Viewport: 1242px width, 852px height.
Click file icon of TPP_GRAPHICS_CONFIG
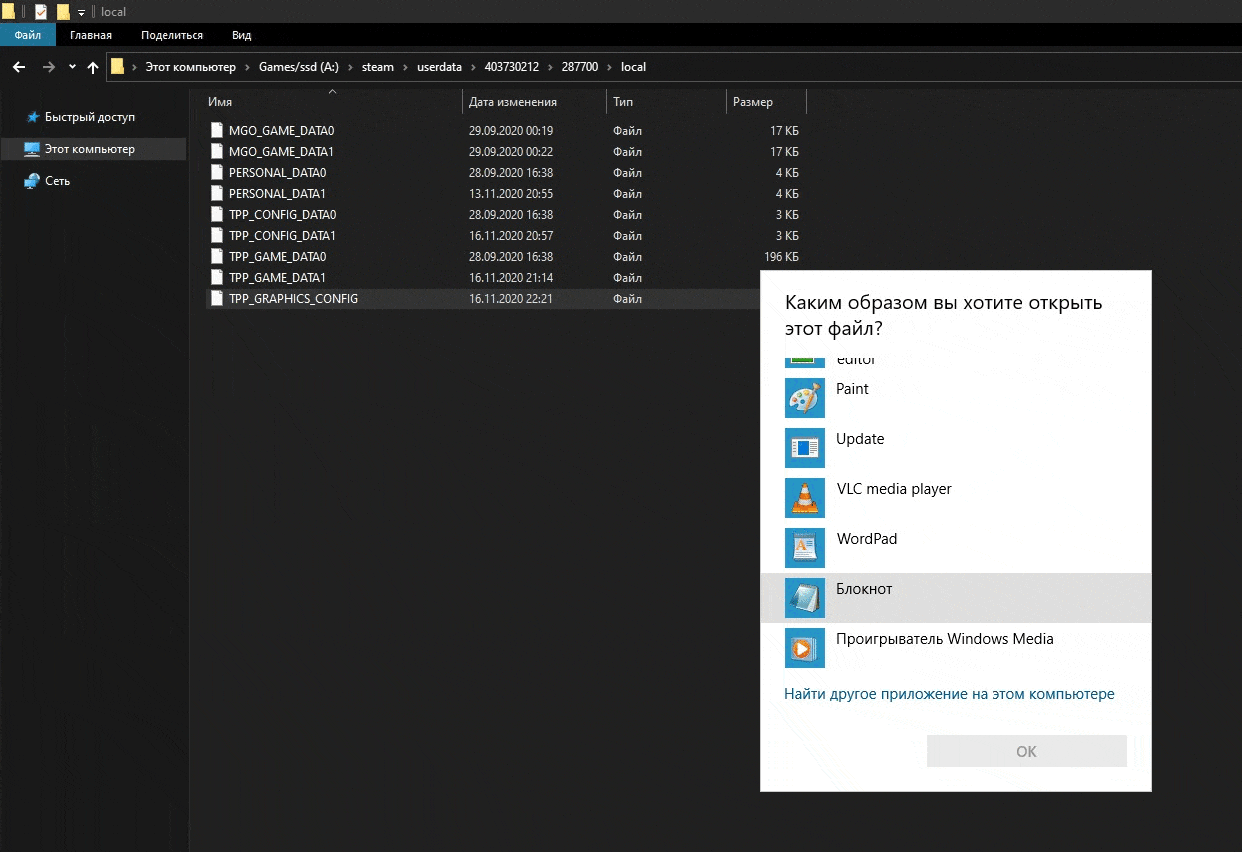[217, 298]
